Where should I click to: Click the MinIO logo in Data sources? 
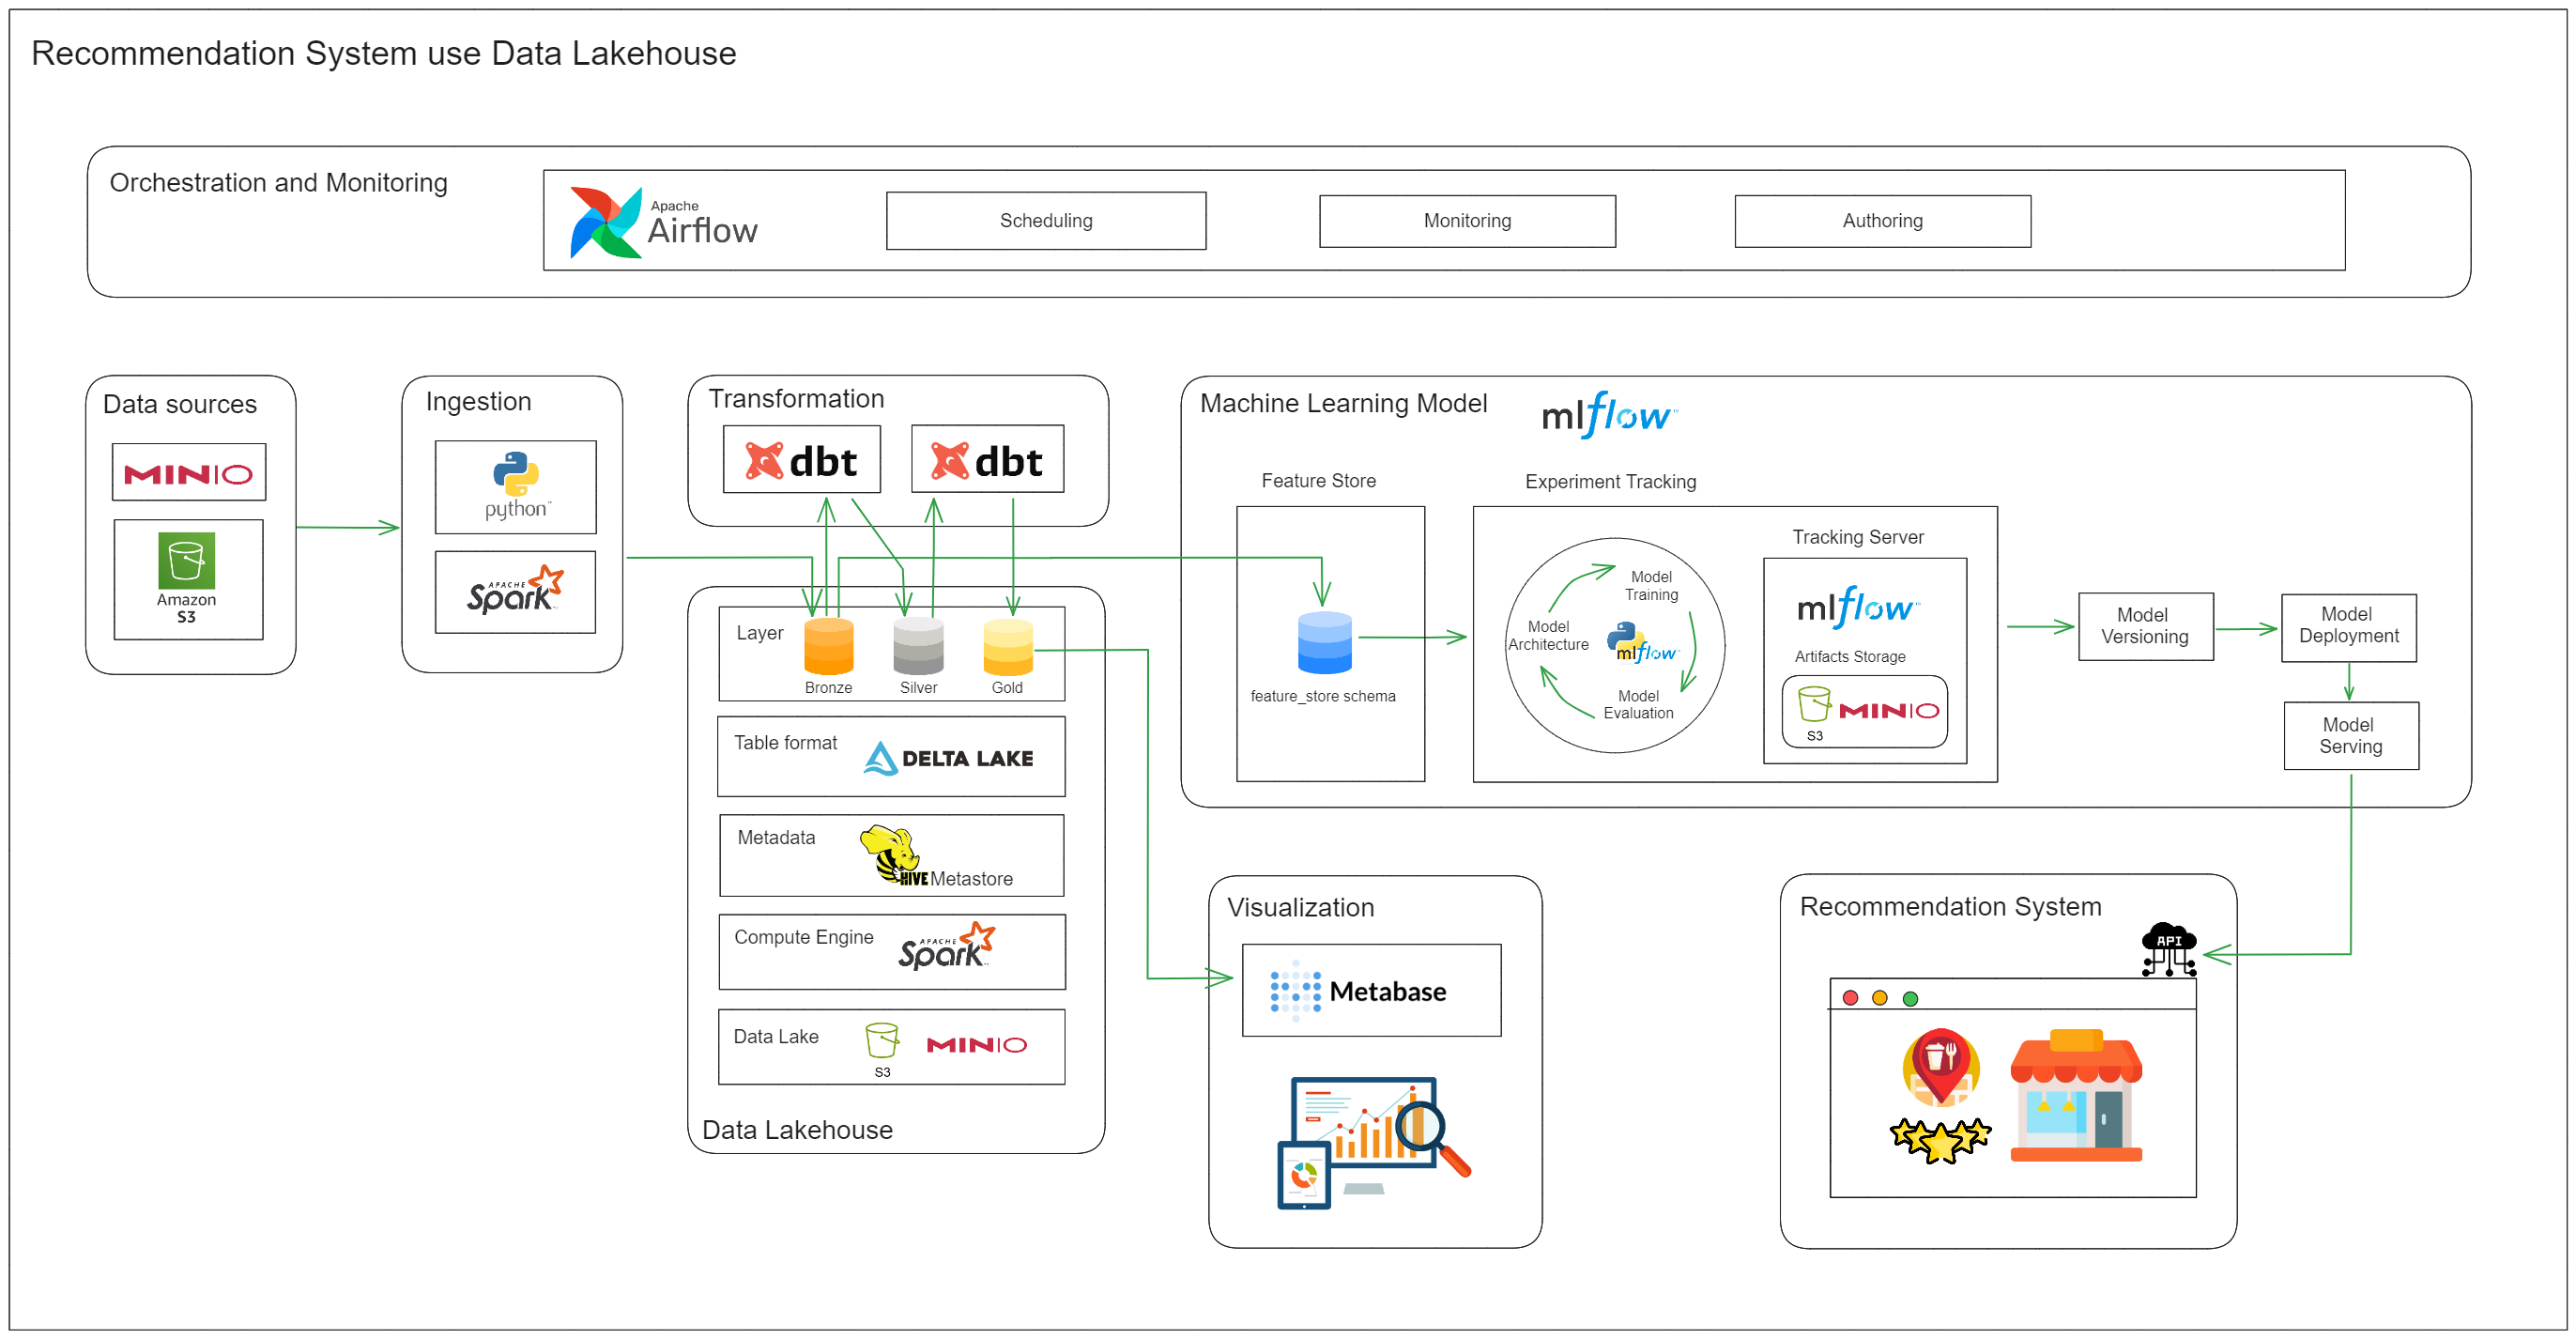click(188, 473)
